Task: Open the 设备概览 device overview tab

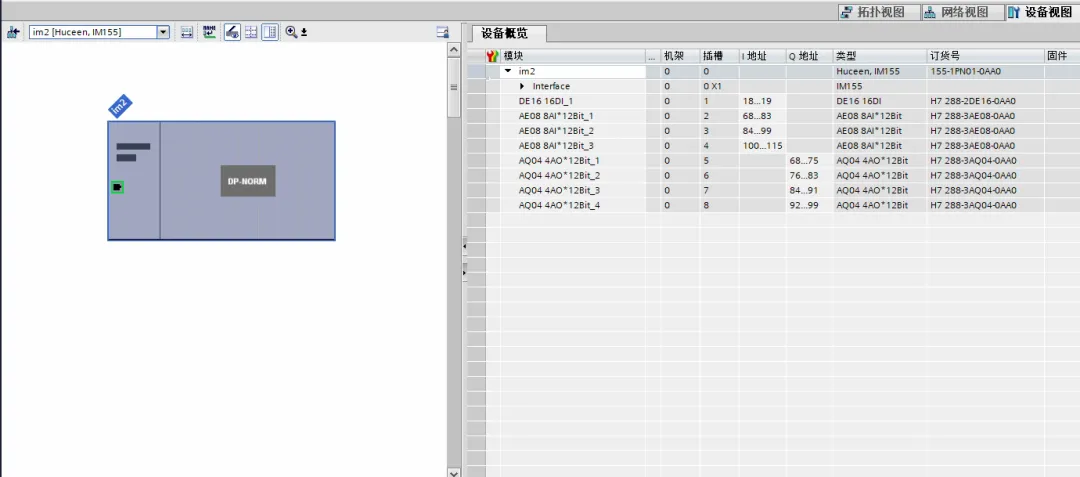Action: pyautogui.click(x=509, y=33)
